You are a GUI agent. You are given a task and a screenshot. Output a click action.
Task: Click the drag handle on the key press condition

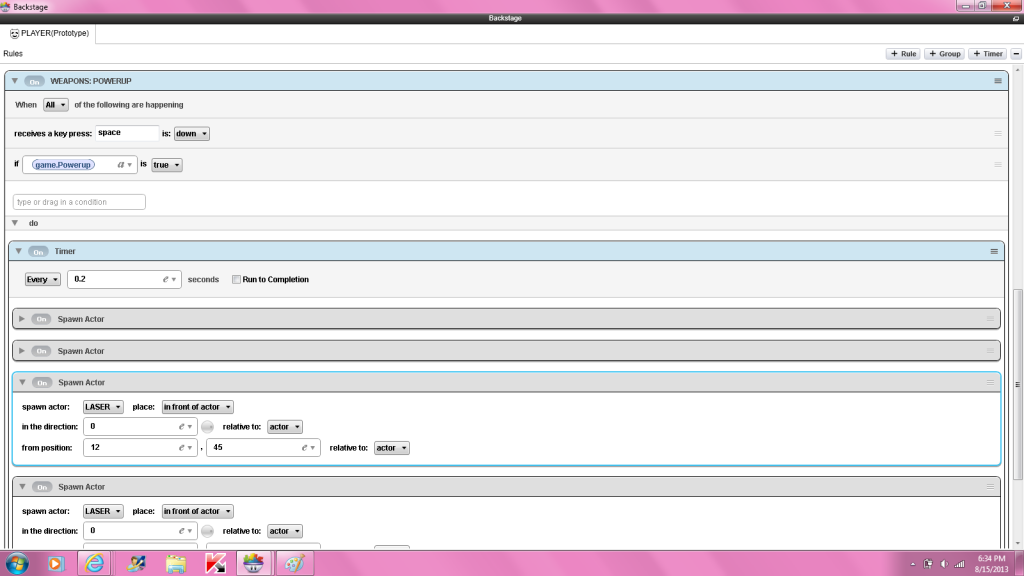[997, 133]
